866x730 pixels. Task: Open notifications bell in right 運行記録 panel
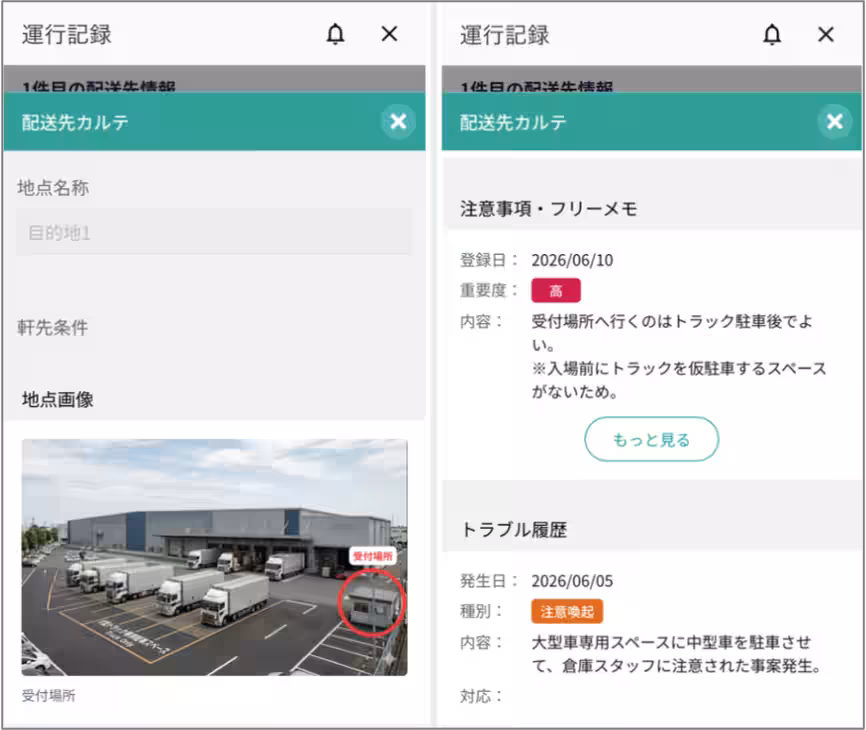[772, 35]
